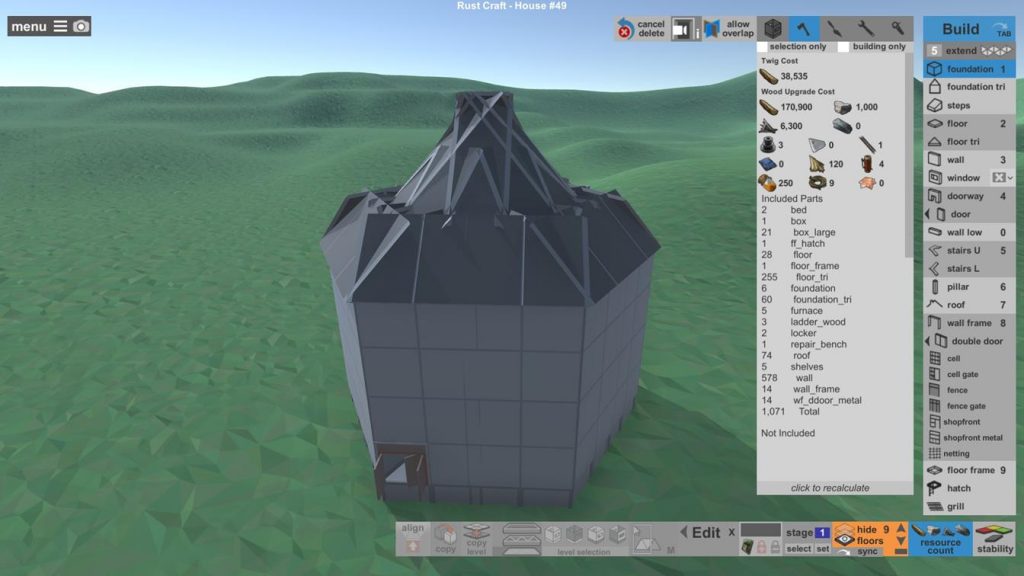The width and height of the screenshot is (1024, 576).
Task: Increase hidden floor level up arrow
Action: [x=901, y=529]
